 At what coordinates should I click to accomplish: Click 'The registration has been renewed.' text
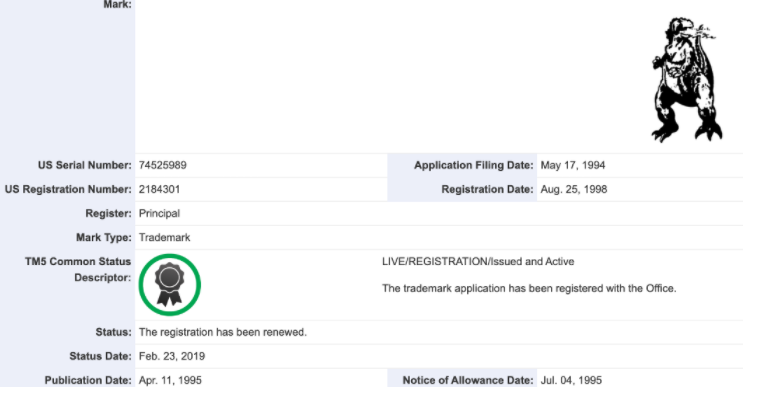click(222, 332)
